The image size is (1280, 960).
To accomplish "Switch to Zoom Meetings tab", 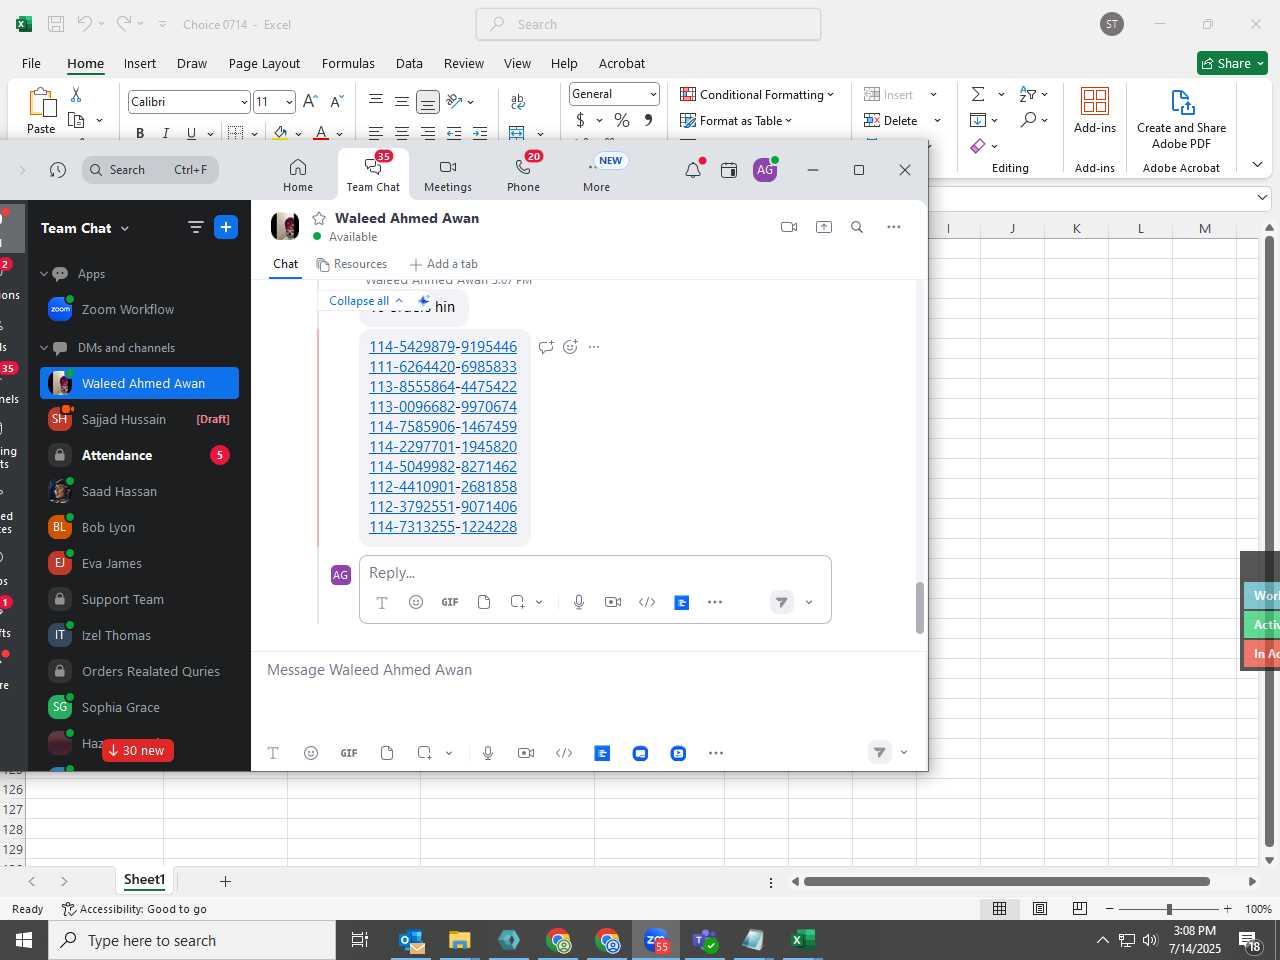I will tap(448, 175).
